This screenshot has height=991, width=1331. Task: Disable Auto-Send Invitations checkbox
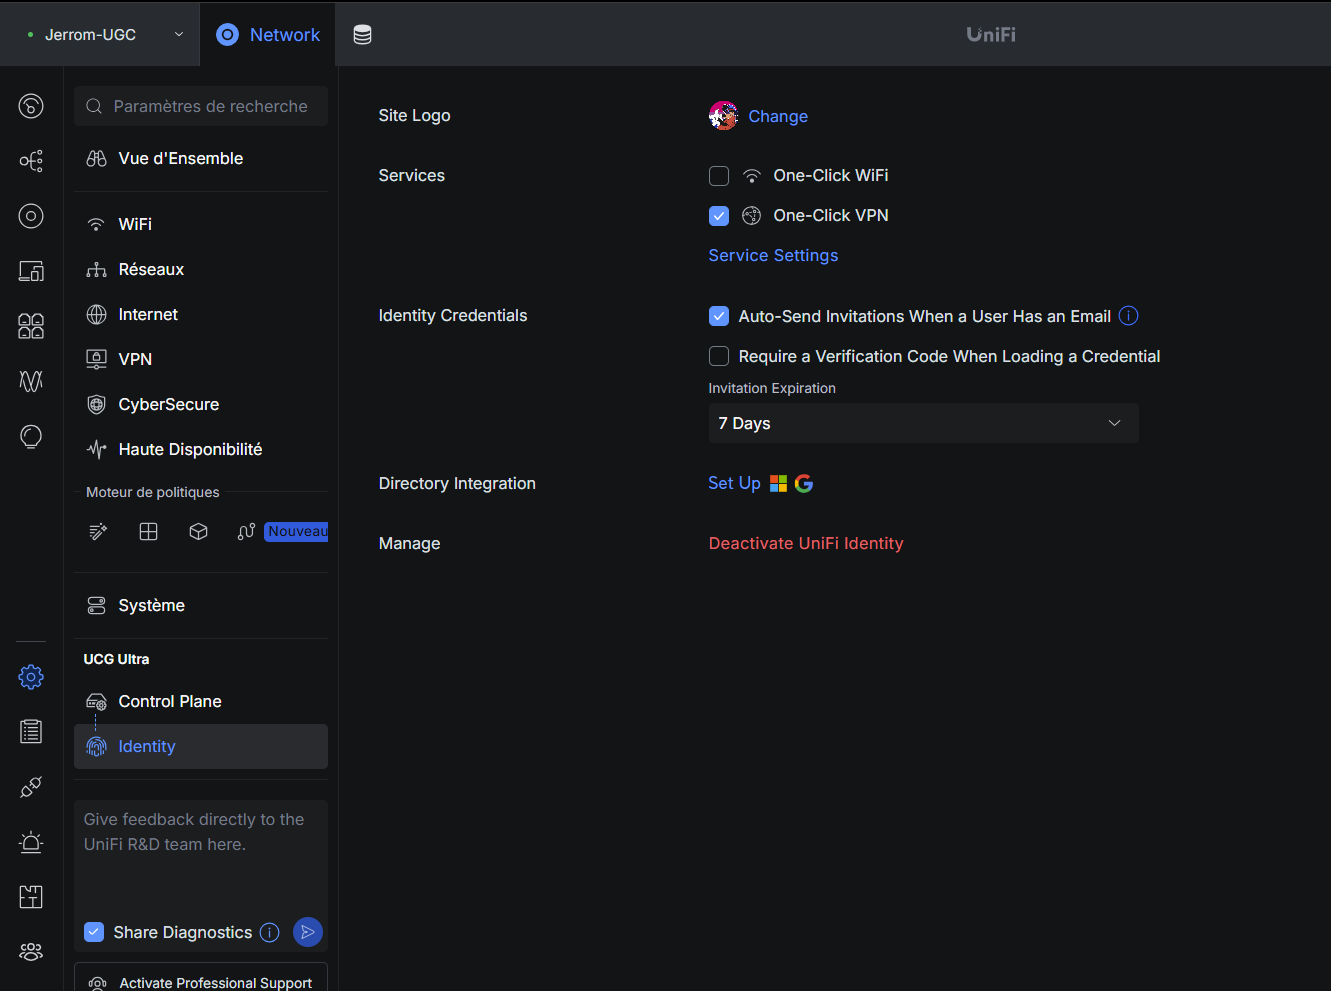pos(719,316)
